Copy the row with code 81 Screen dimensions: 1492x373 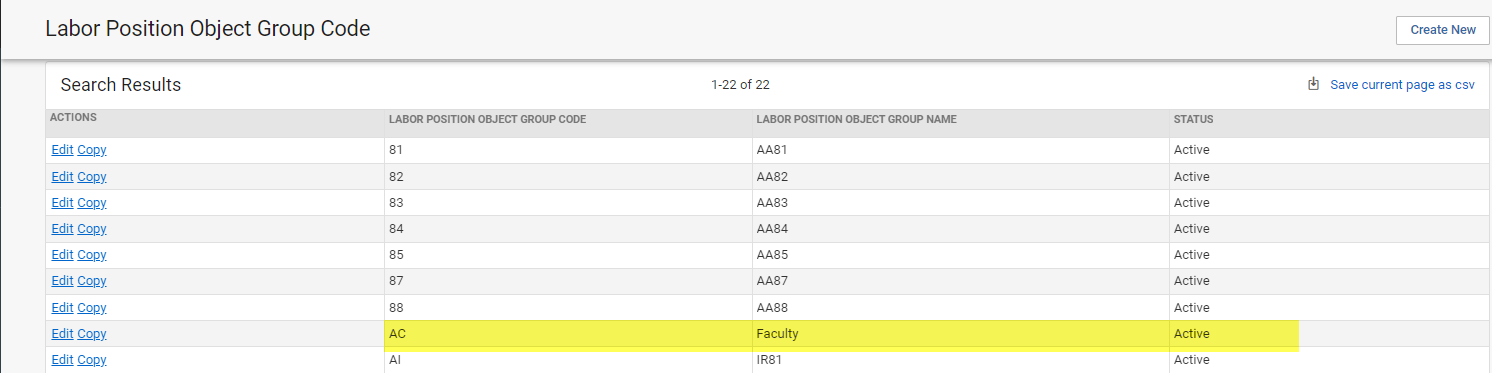92,150
